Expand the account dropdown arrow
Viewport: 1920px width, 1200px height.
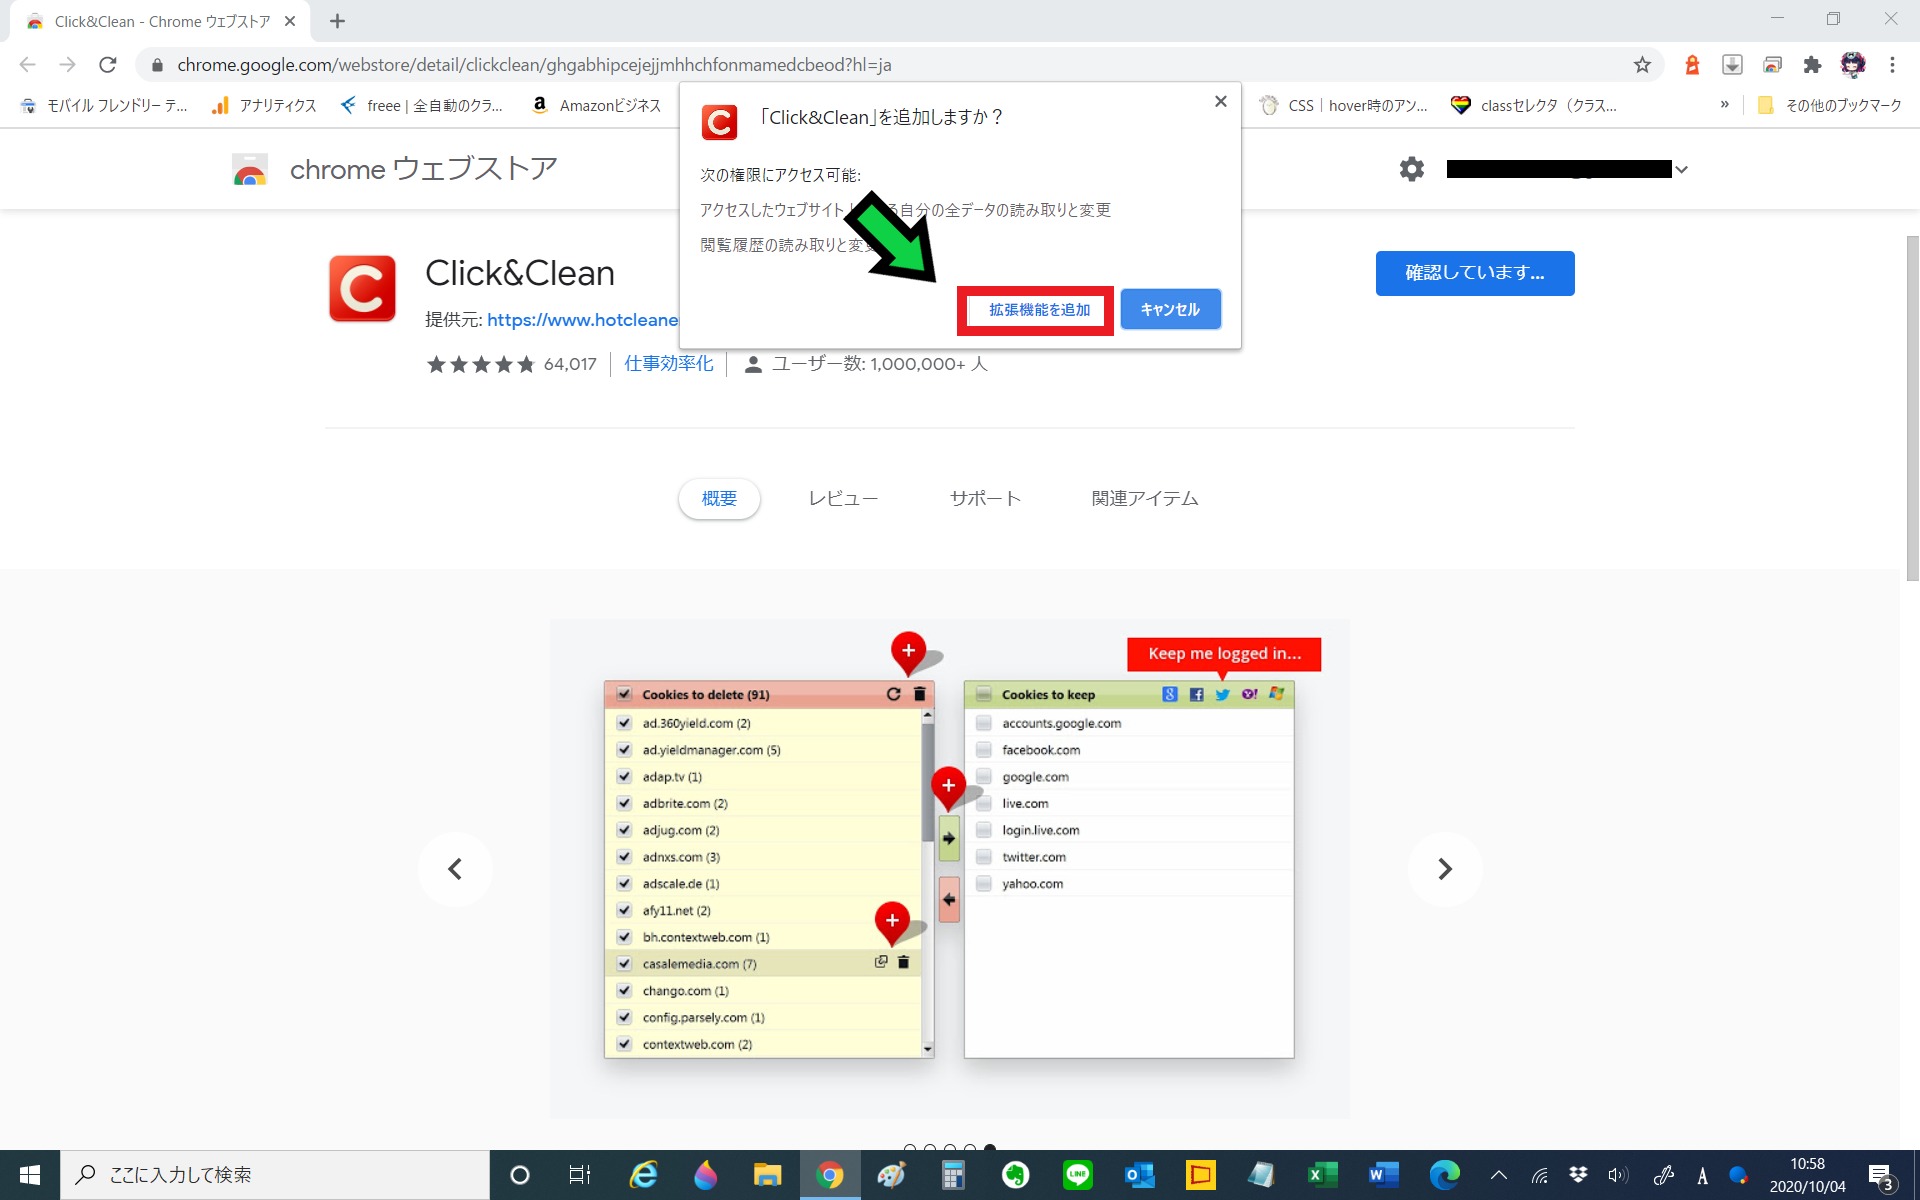pos(1682,170)
